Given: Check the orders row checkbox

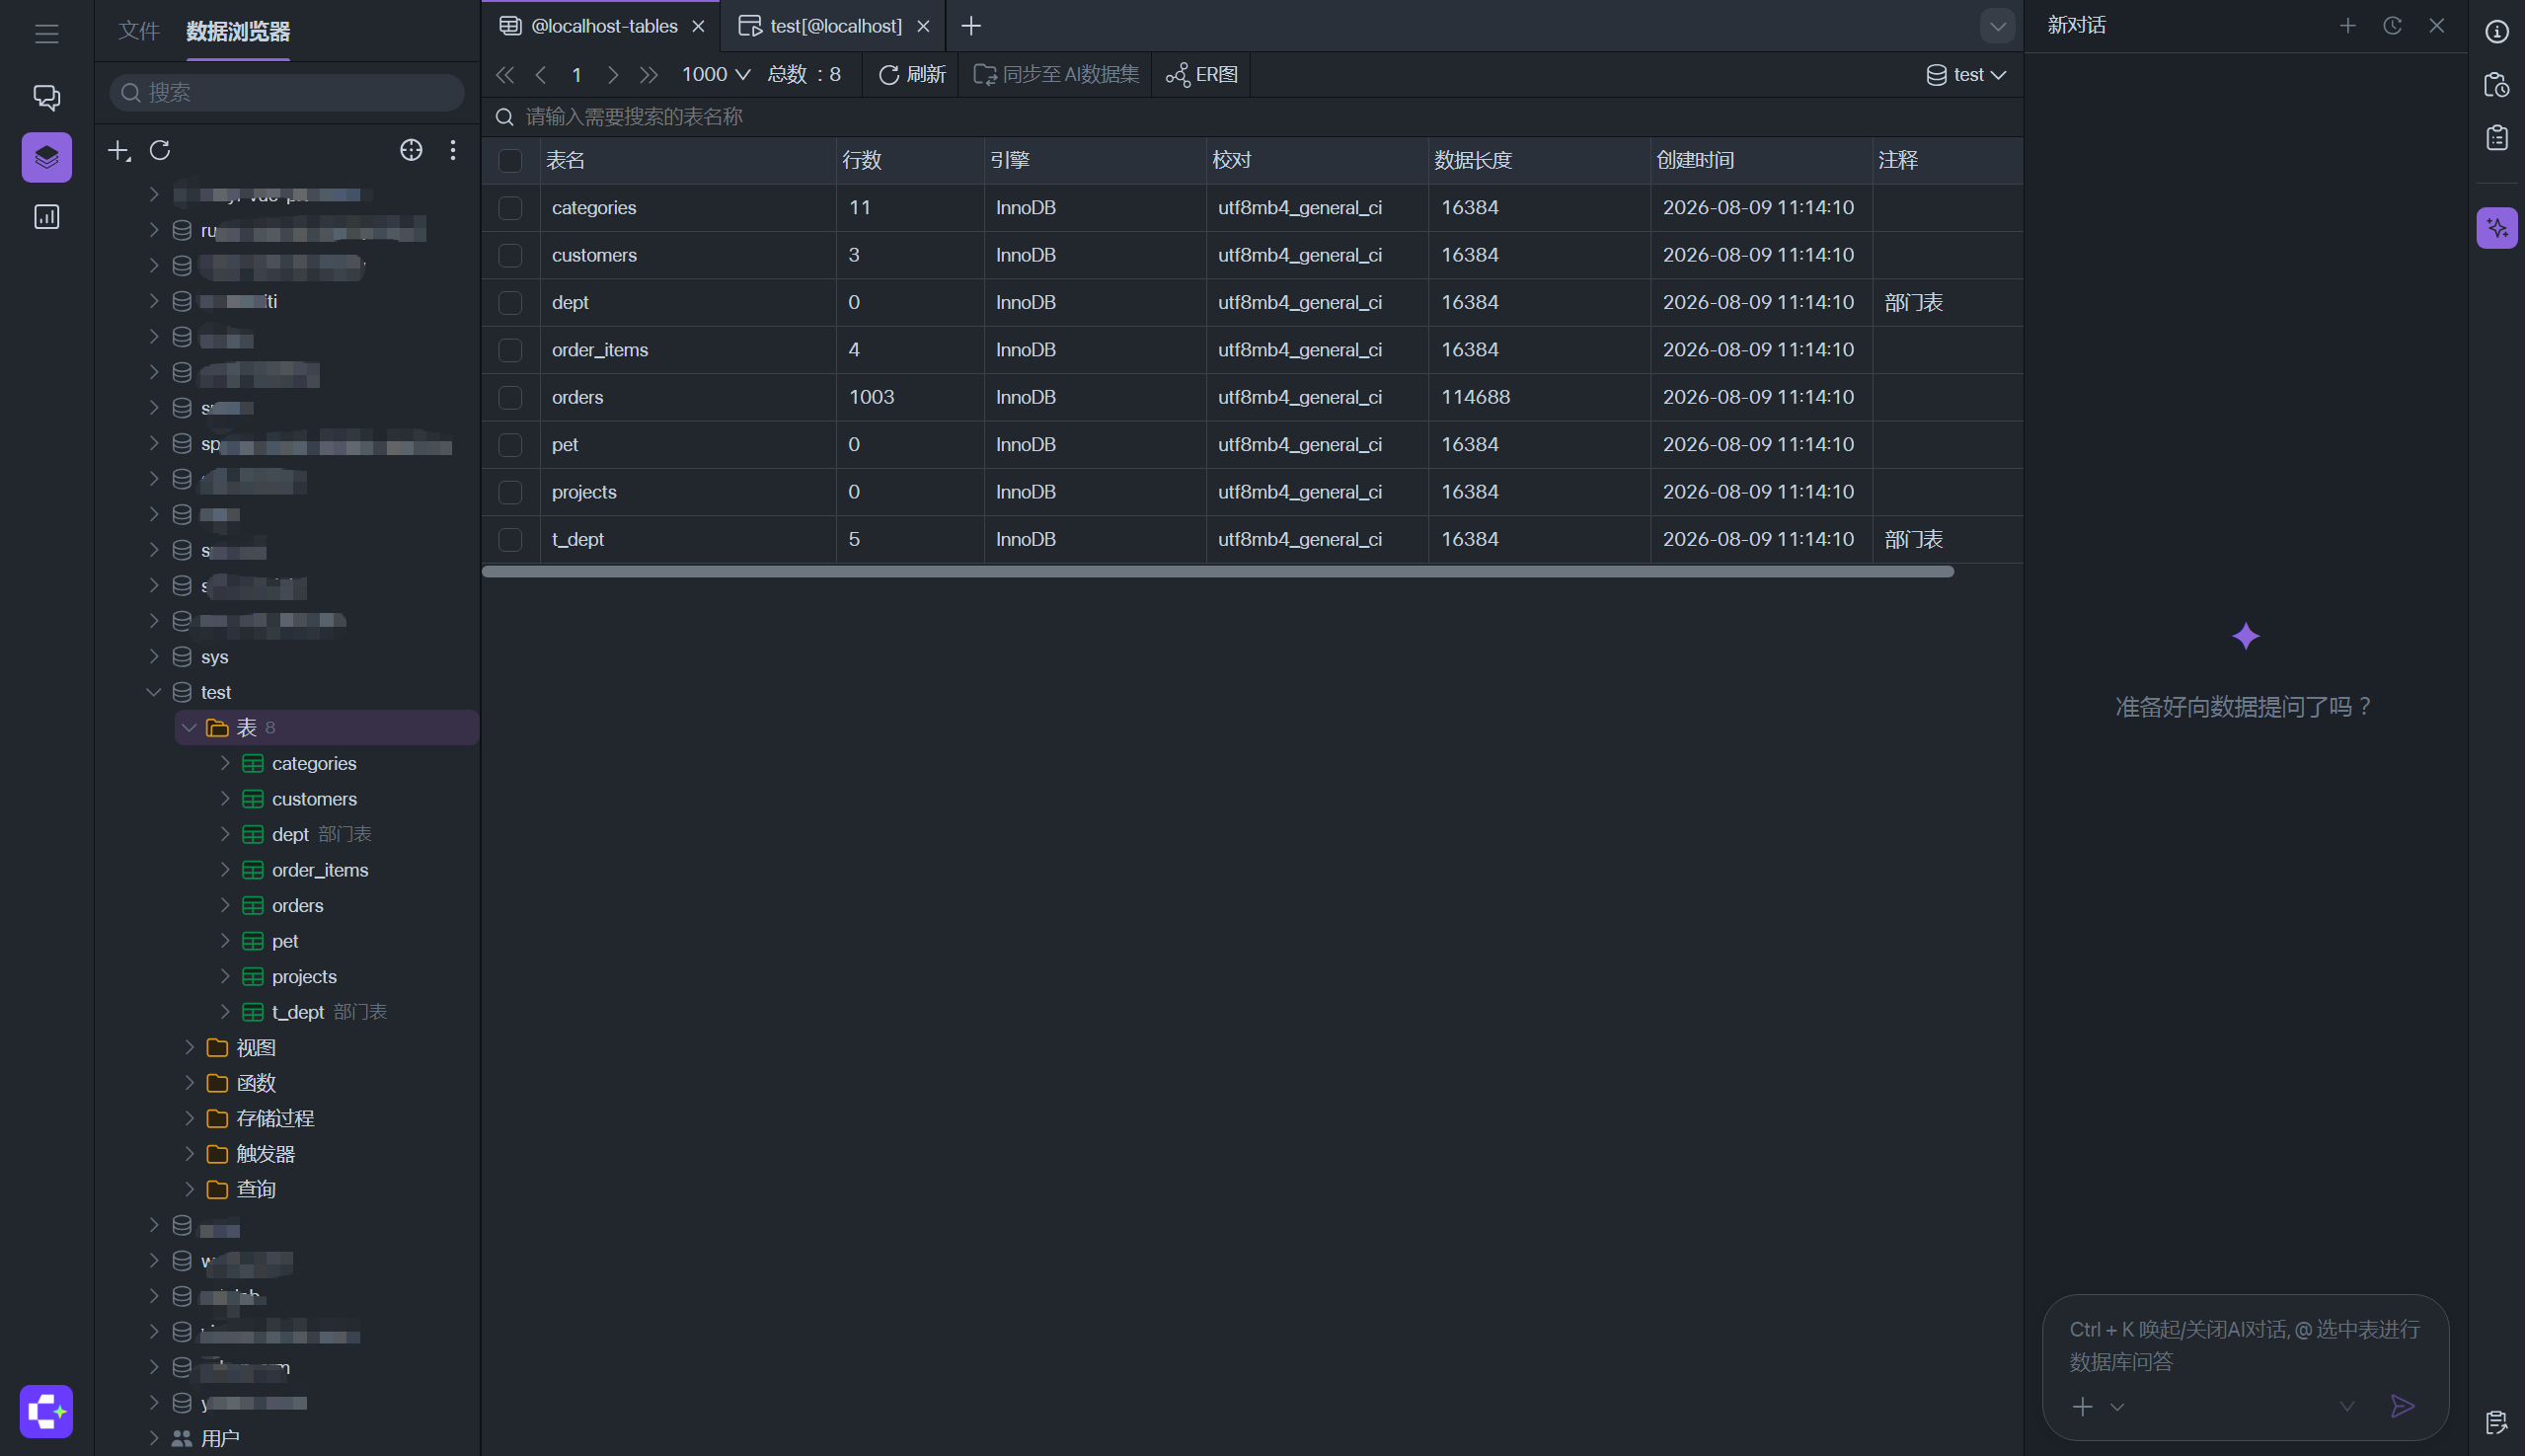Looking at the screenshot, I should point(510,397).
